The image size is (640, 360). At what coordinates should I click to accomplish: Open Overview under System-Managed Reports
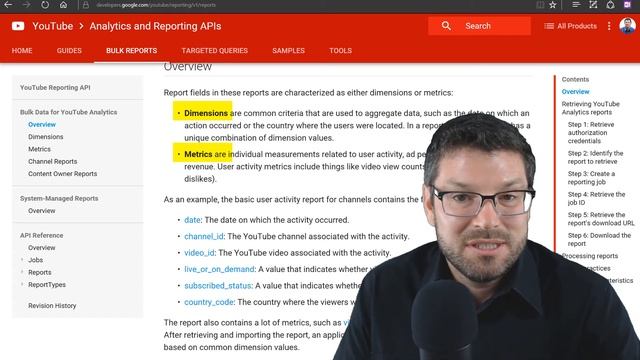(42, 211)
